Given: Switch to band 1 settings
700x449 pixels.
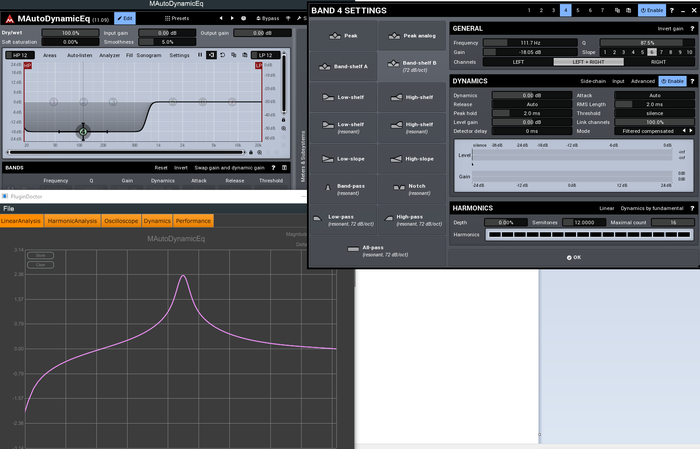Looking at the screenshot, I should [x=529, y=10].
